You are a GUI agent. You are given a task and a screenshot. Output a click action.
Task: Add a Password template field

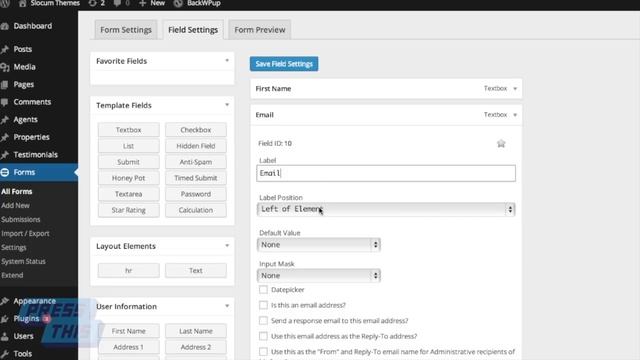[196, 194]
